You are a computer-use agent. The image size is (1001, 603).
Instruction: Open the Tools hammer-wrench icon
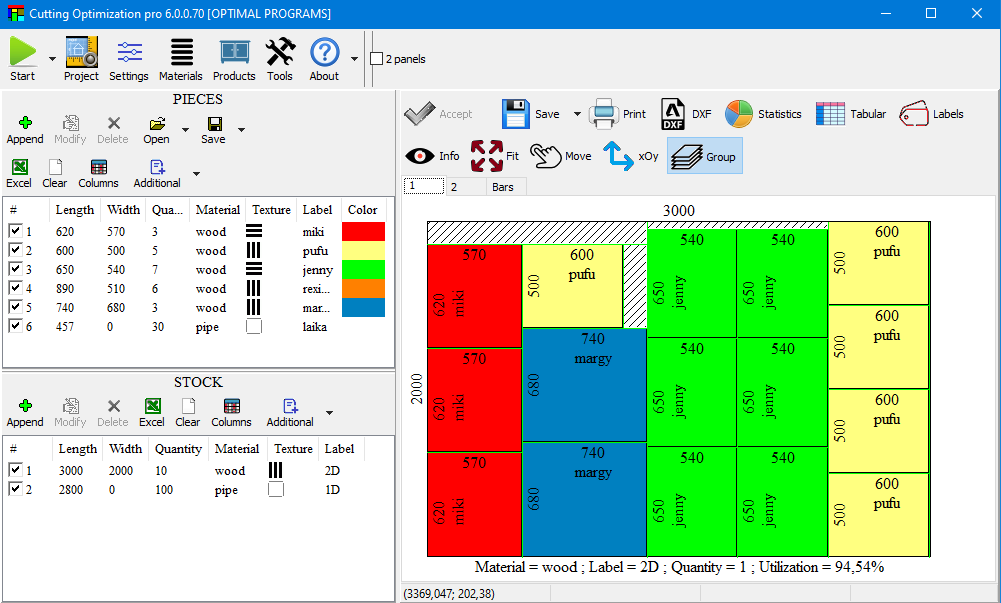tap(280, 52)
